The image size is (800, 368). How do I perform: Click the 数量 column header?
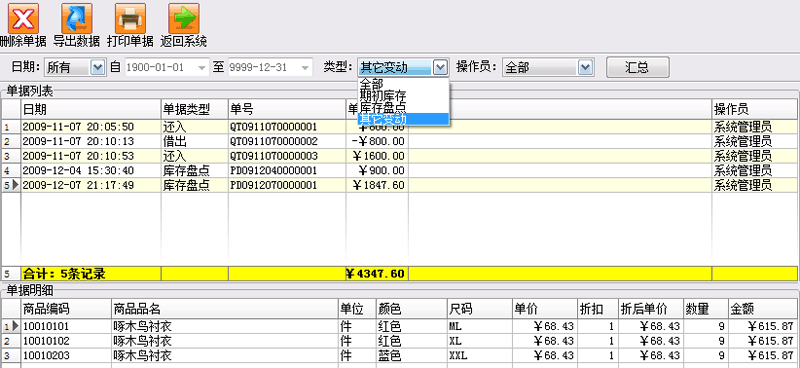pyautogui.click(x=706, y=309)
